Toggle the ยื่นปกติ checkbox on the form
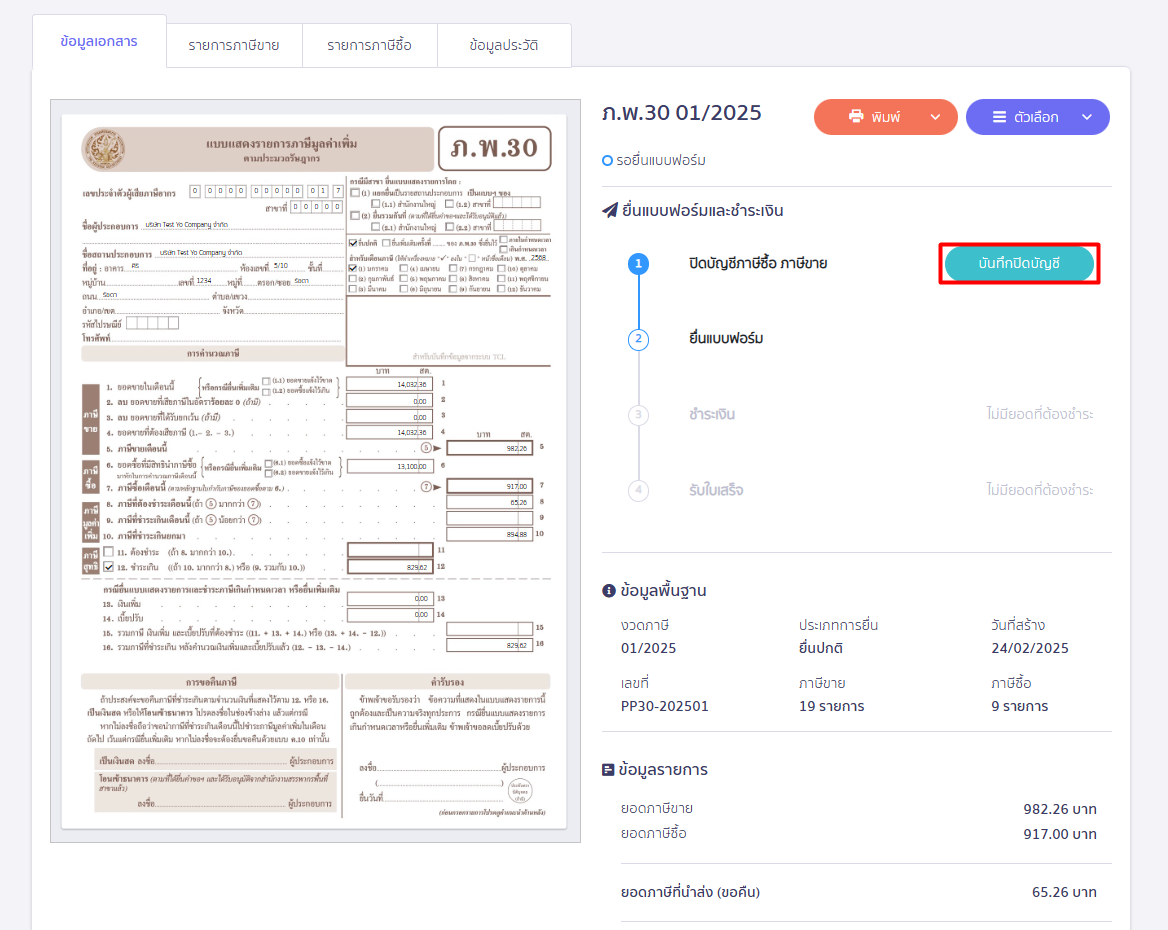 [x=352, y=243]
